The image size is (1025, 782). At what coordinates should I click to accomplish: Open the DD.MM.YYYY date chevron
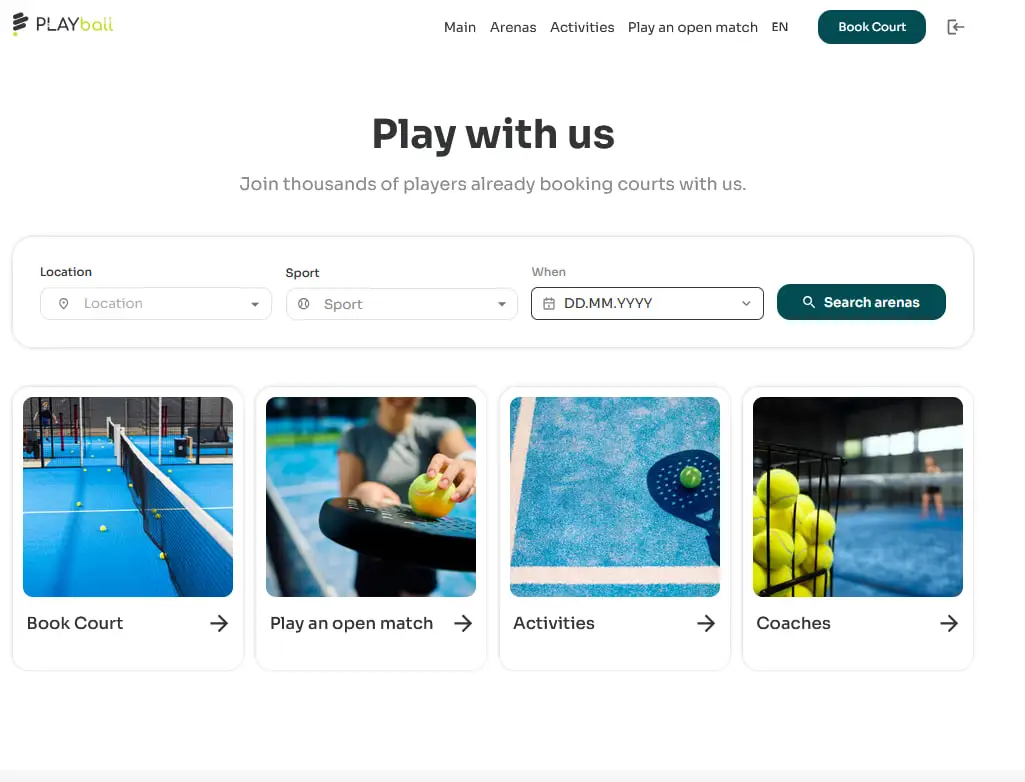click(x=746, y=303)
